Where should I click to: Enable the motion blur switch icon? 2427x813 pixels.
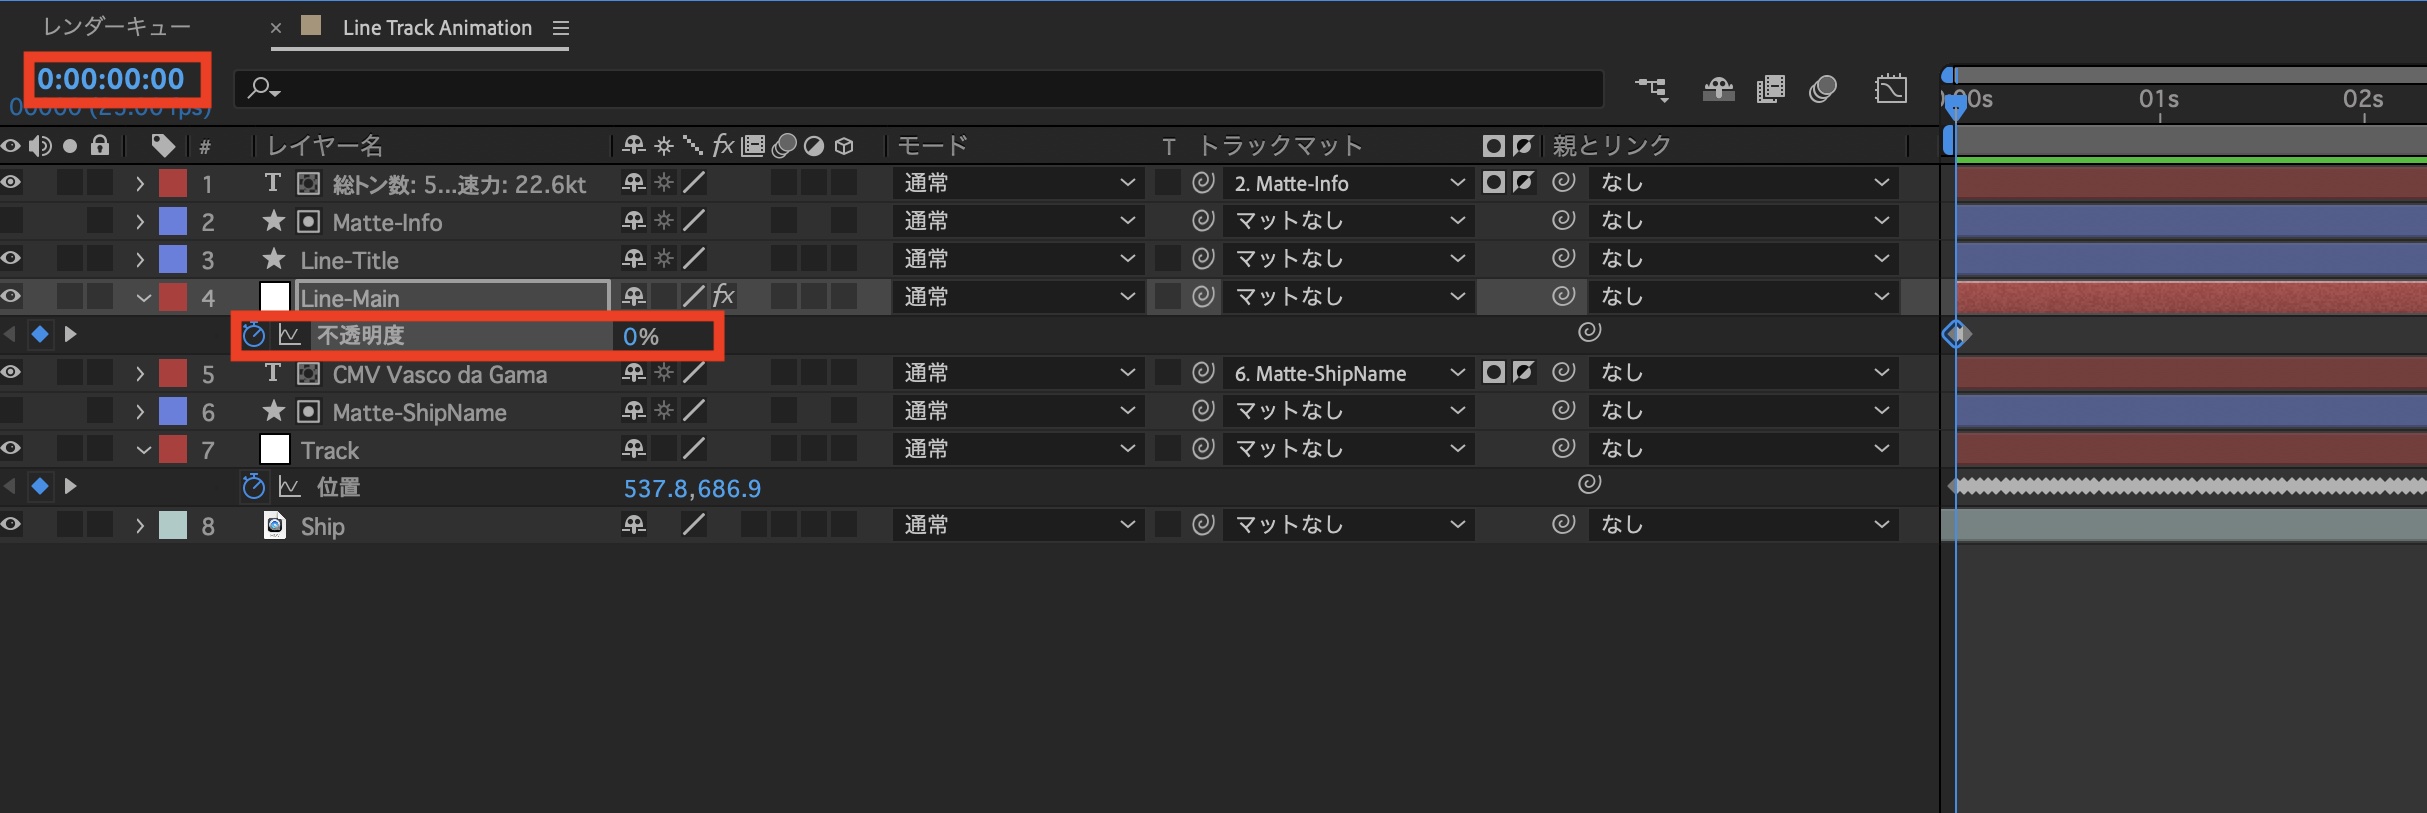(x=1823, y=90)
